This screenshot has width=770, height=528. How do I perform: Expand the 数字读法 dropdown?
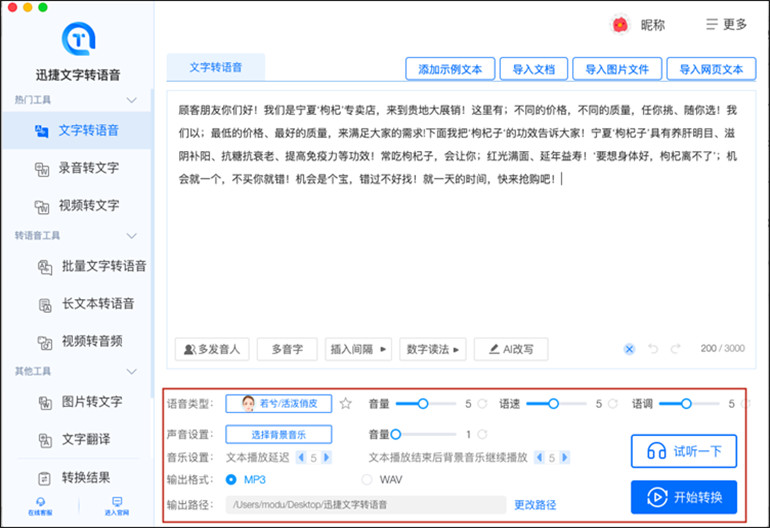[x=433, y=349]
